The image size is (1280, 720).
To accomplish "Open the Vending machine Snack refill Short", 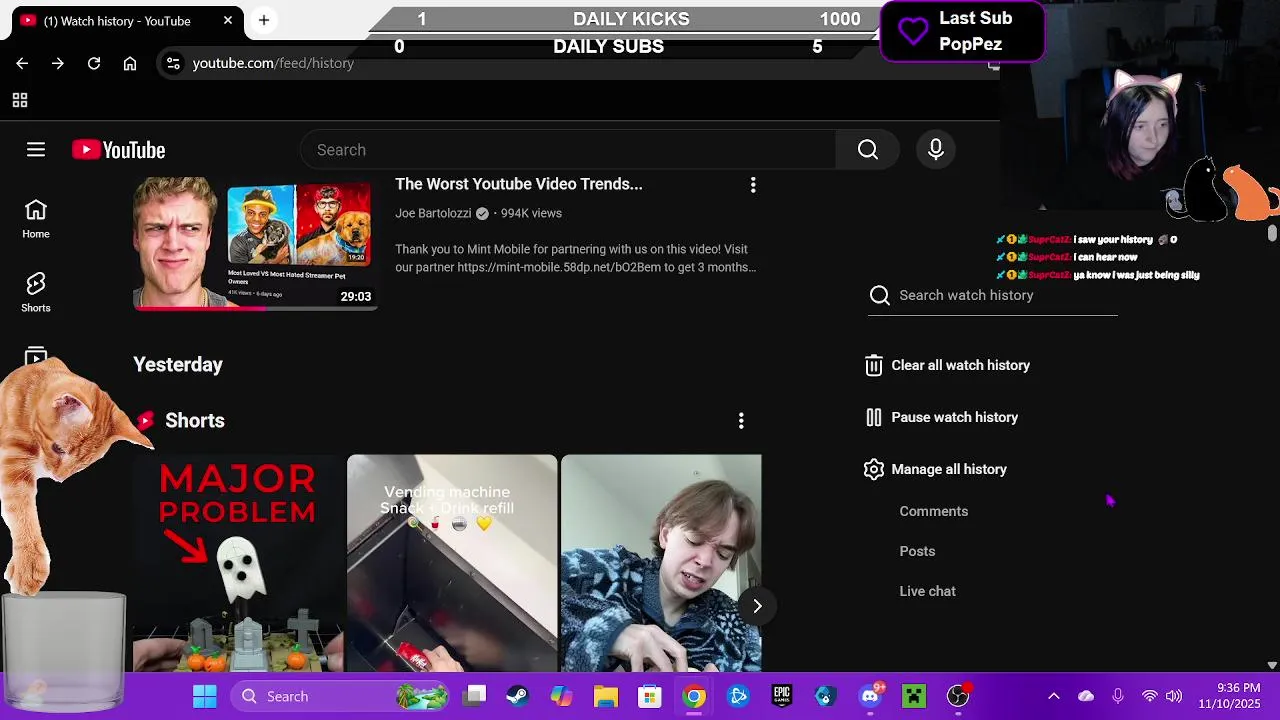I will (x=452, y=563).
